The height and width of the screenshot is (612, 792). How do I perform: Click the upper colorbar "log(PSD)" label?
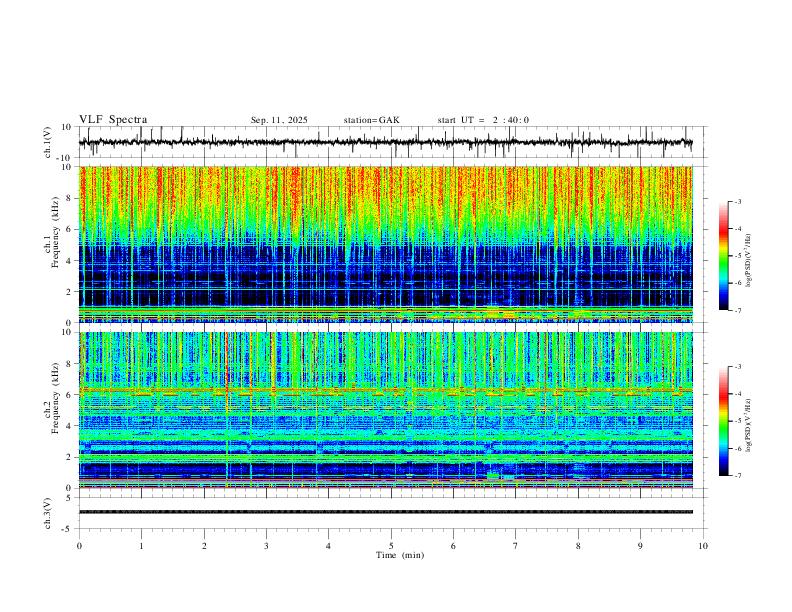[x=749, y=261]
